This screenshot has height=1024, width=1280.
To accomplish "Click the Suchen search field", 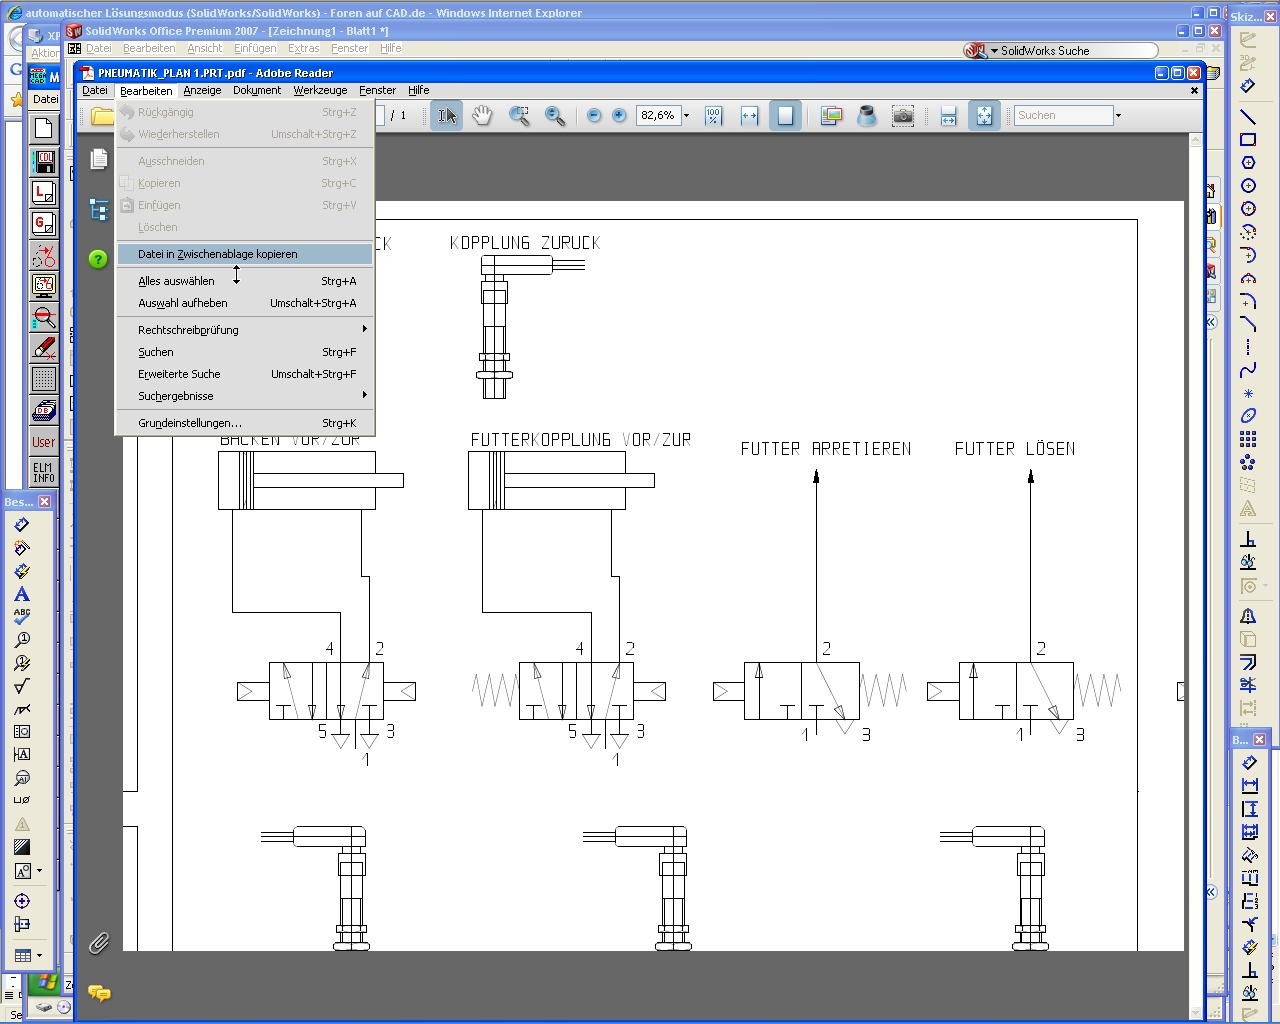I will [1063, 116].
